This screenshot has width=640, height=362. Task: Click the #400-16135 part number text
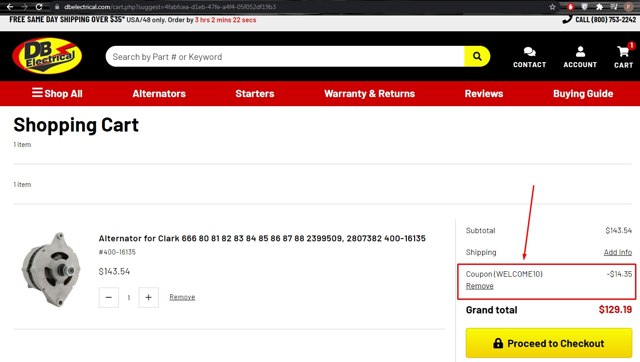[117, 252]
